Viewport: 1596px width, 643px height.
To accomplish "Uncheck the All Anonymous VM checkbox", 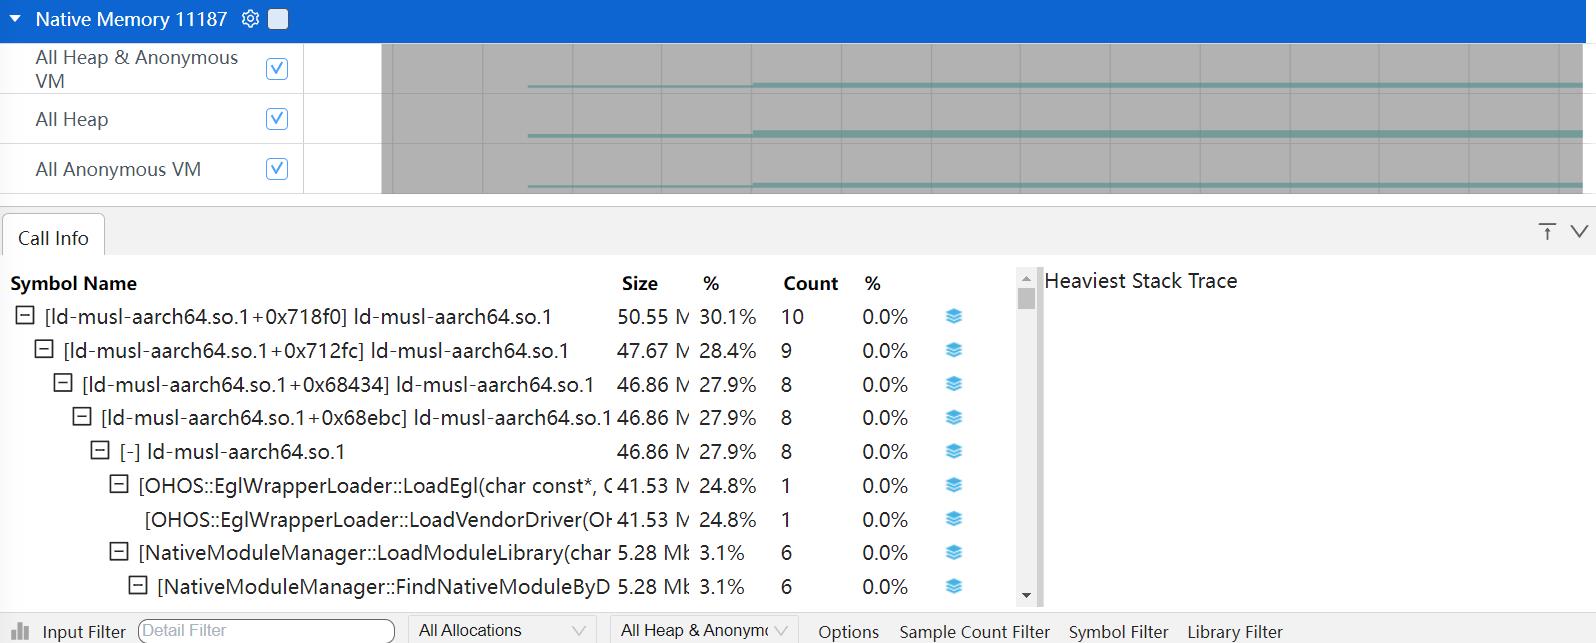I will coord(277,169).
